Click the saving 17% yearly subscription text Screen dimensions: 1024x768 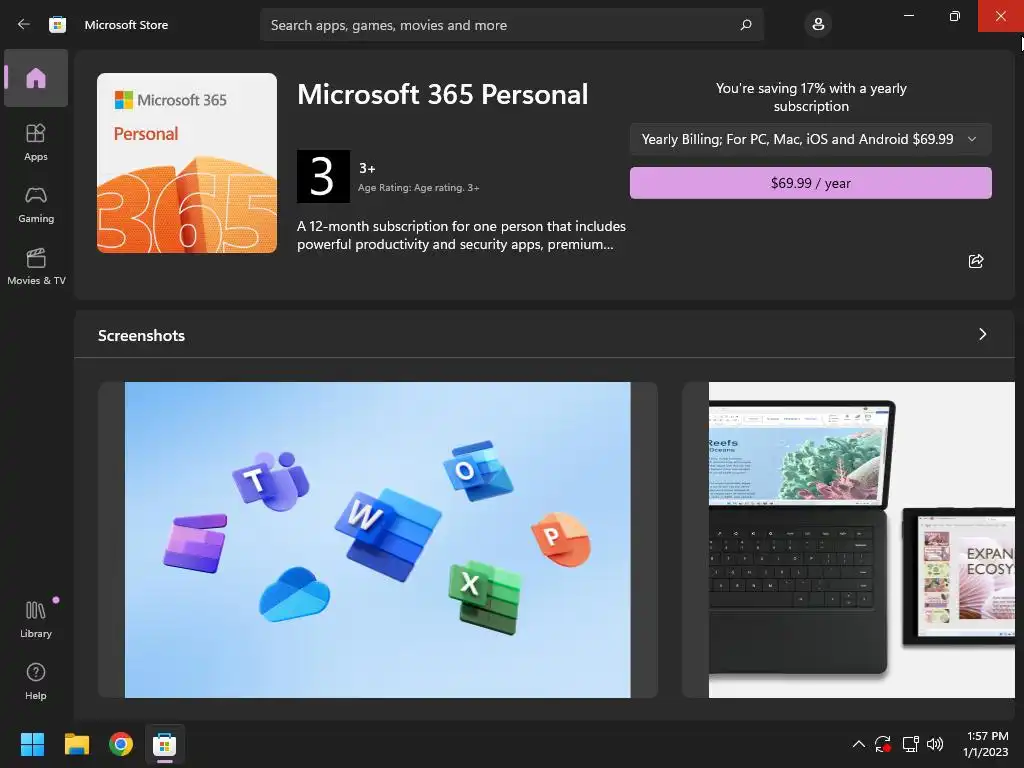[811, 97]
